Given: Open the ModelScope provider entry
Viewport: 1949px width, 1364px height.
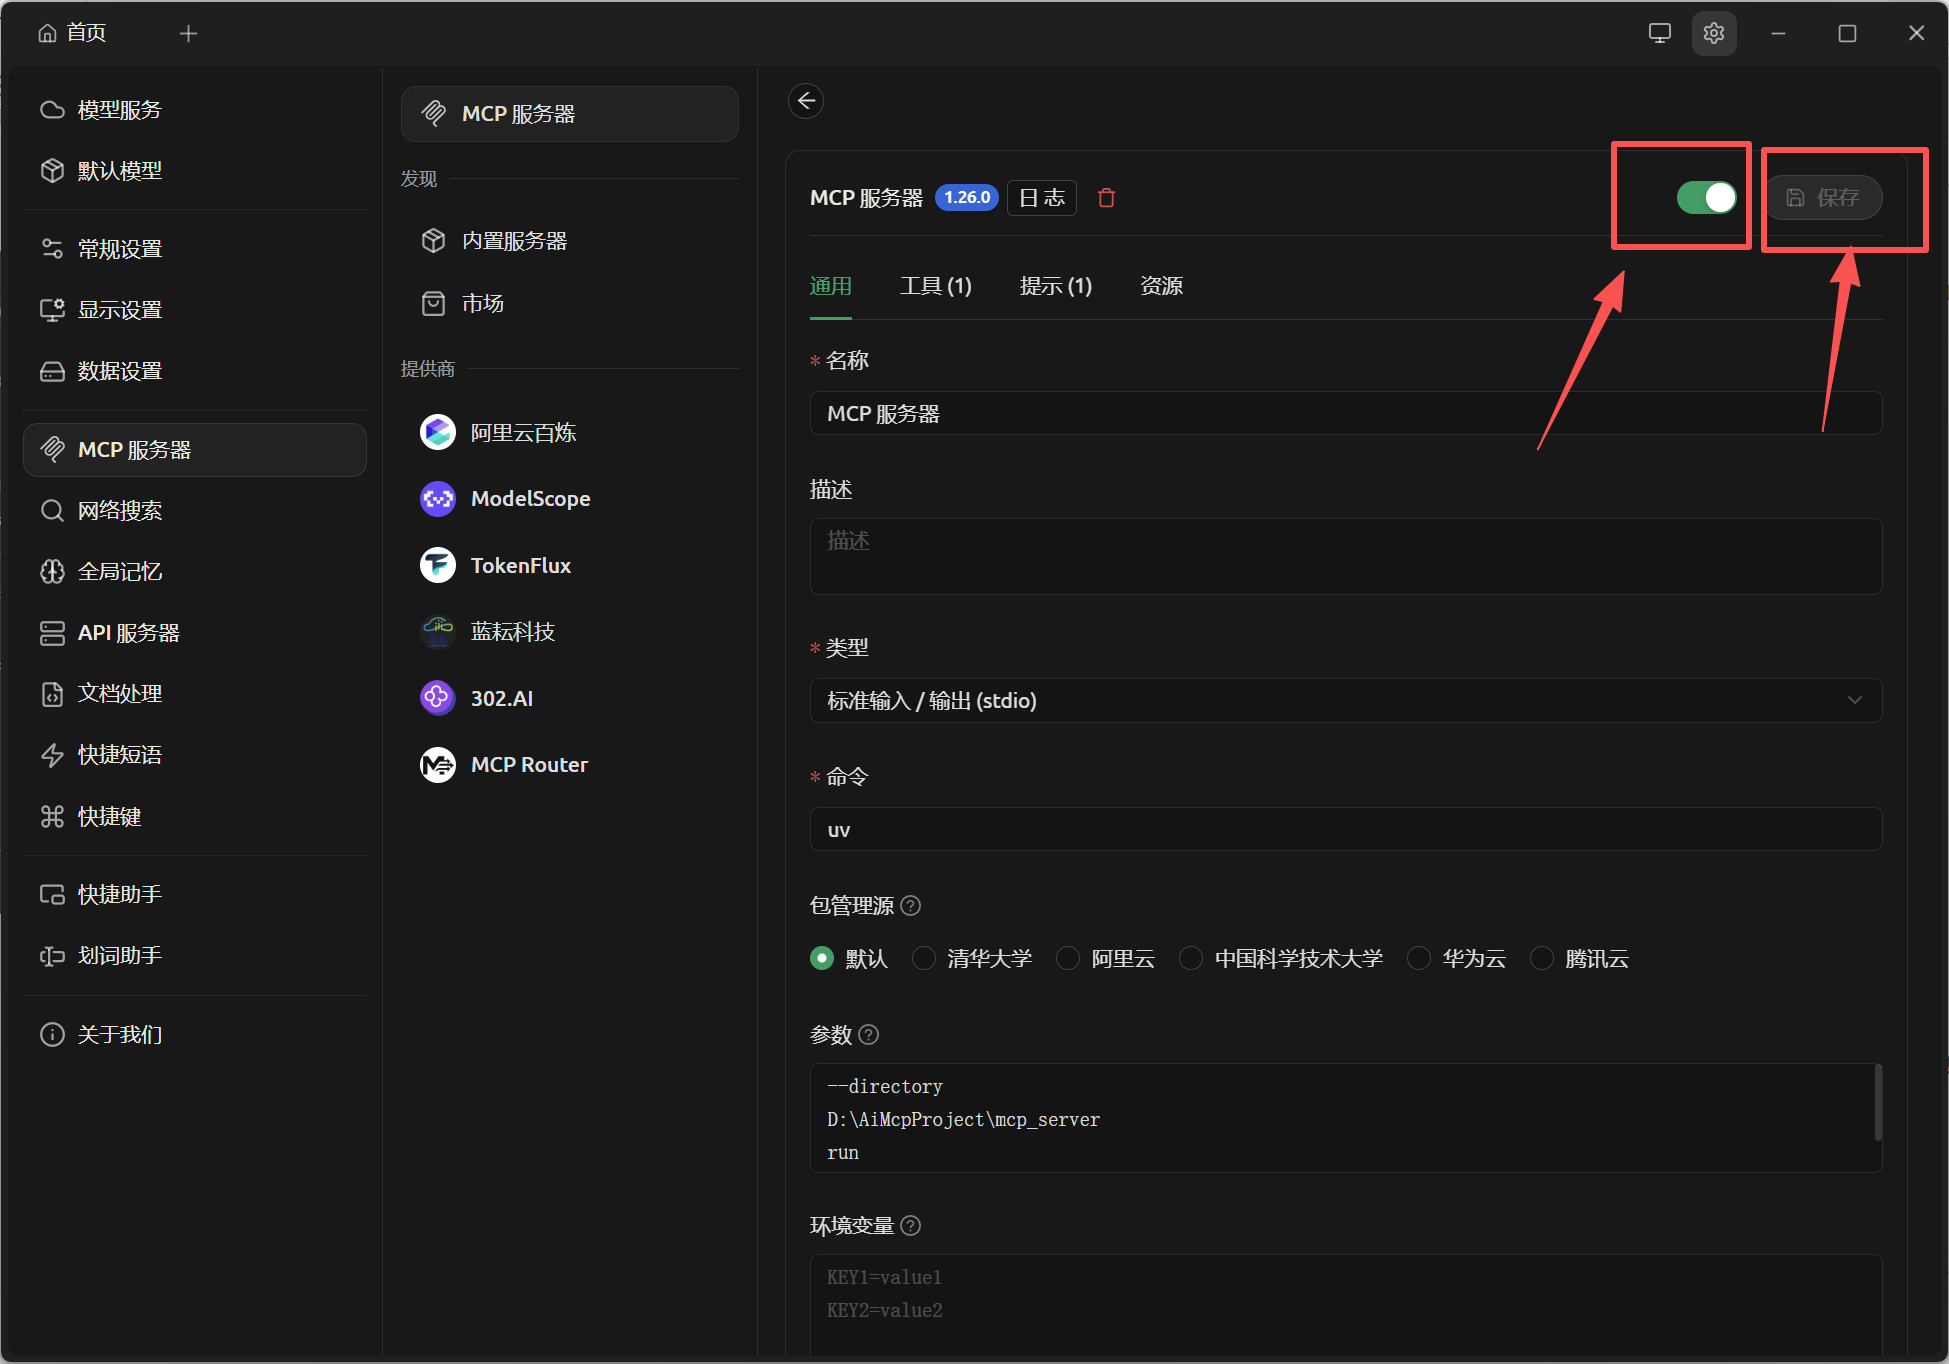Looking at the screenshot, I should (x=530, y=498).
